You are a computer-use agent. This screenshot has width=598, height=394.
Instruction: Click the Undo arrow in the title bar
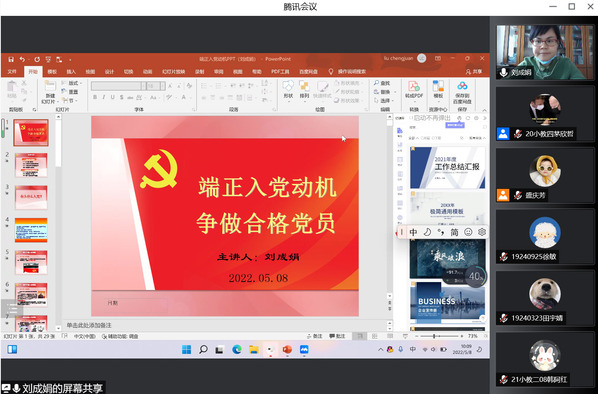[x=22, y=59]
